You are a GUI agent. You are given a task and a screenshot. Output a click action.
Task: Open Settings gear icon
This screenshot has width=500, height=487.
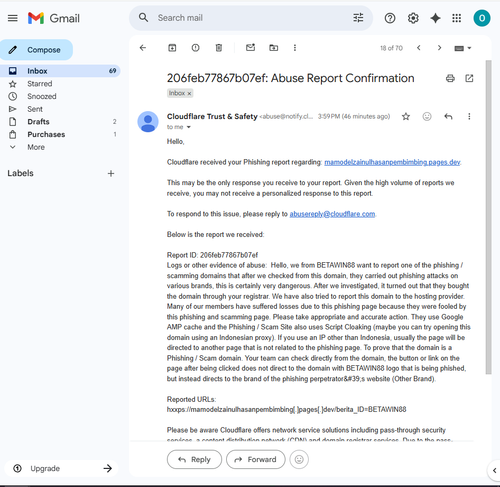(413, 18)
